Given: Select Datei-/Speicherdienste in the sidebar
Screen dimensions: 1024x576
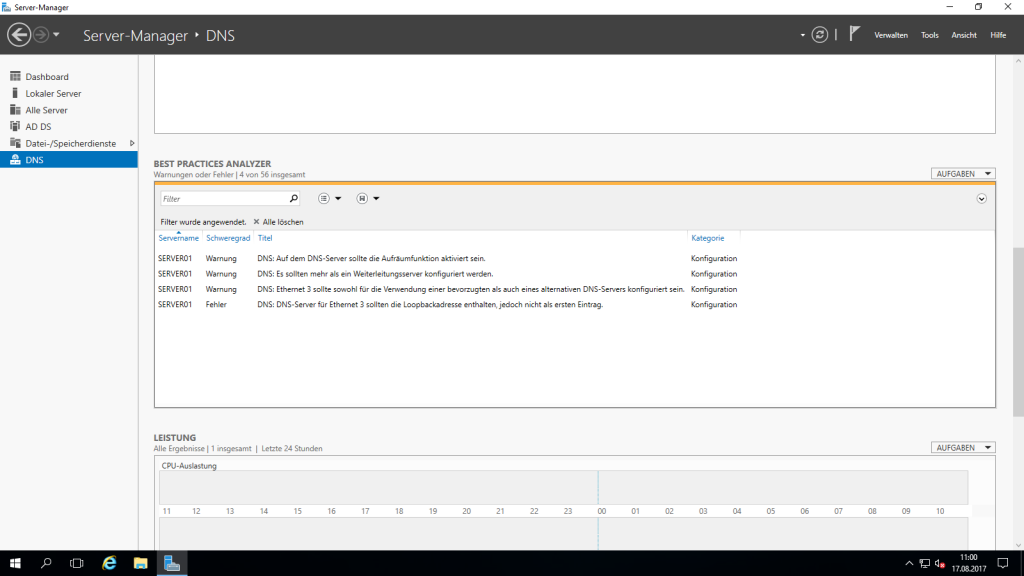Looking at the screenshot, I should coord(69,143).
